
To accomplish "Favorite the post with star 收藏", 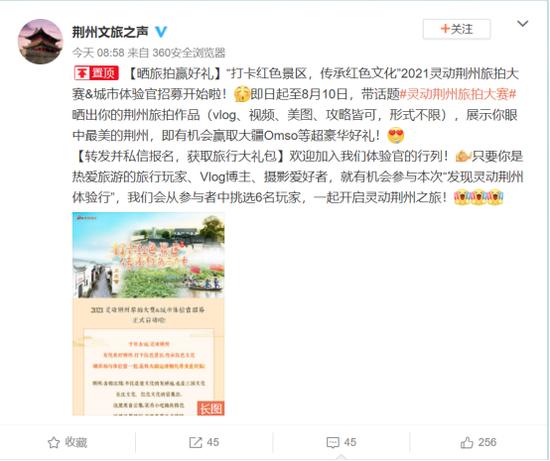I will pos(67,442).
